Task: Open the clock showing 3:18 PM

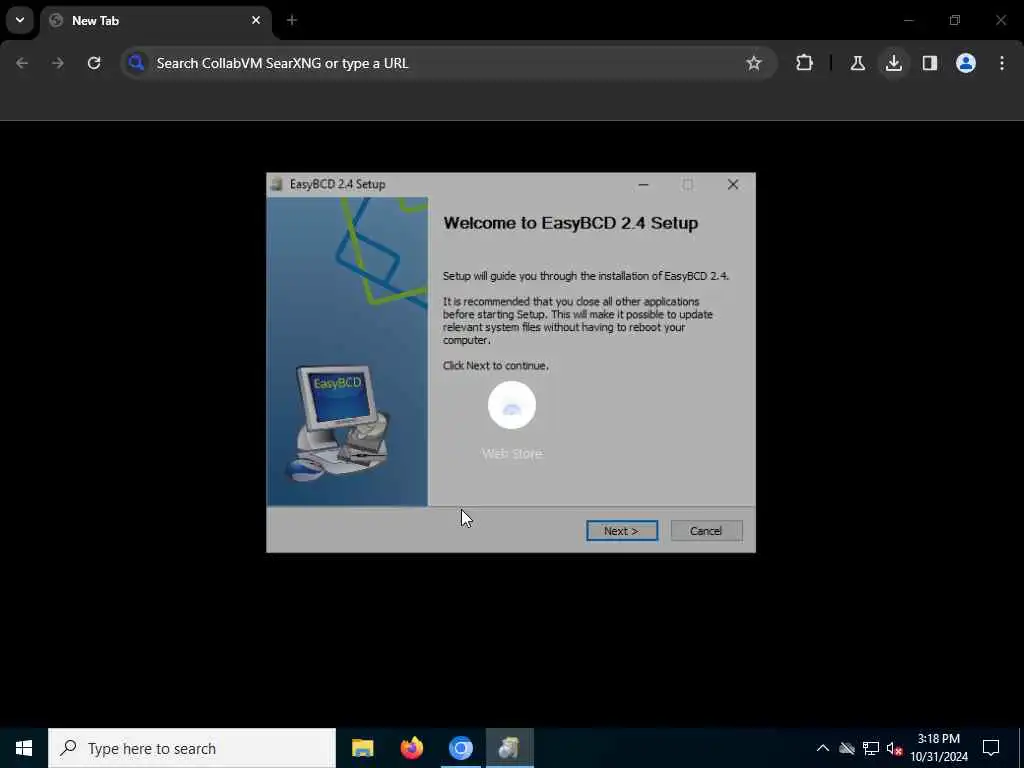Action: [x=939, y=748]
